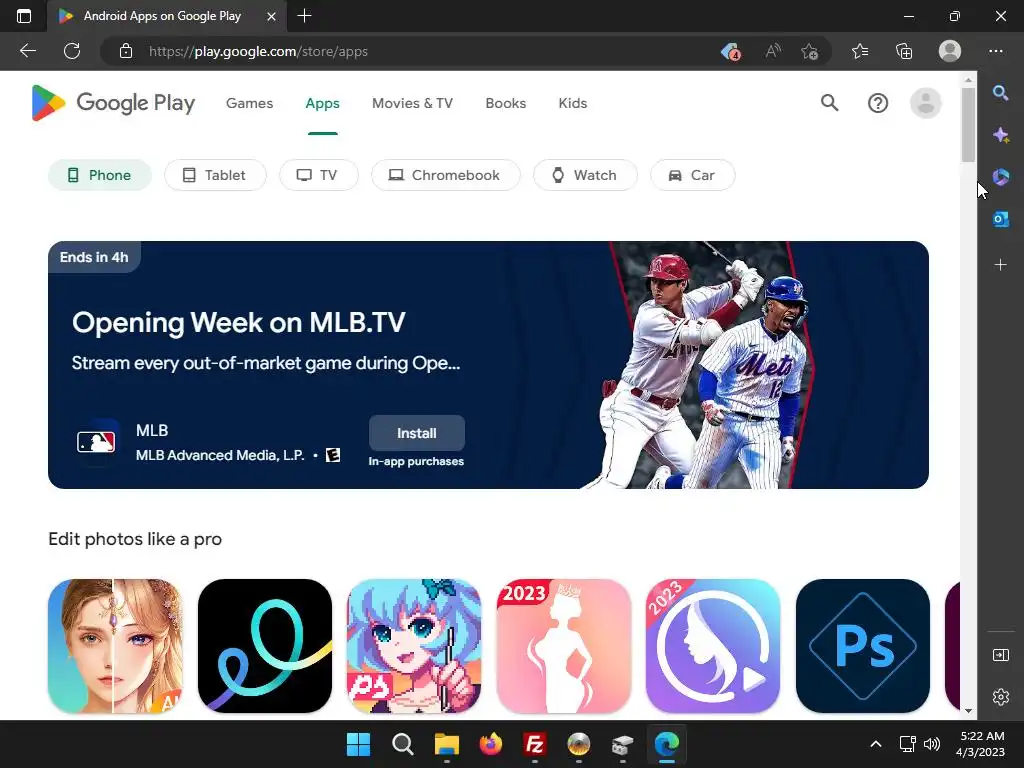The height and width of the screenshot is (768, 1024).
Task: Switch to the Movies & TV tab
Action: tap(412, 103)
